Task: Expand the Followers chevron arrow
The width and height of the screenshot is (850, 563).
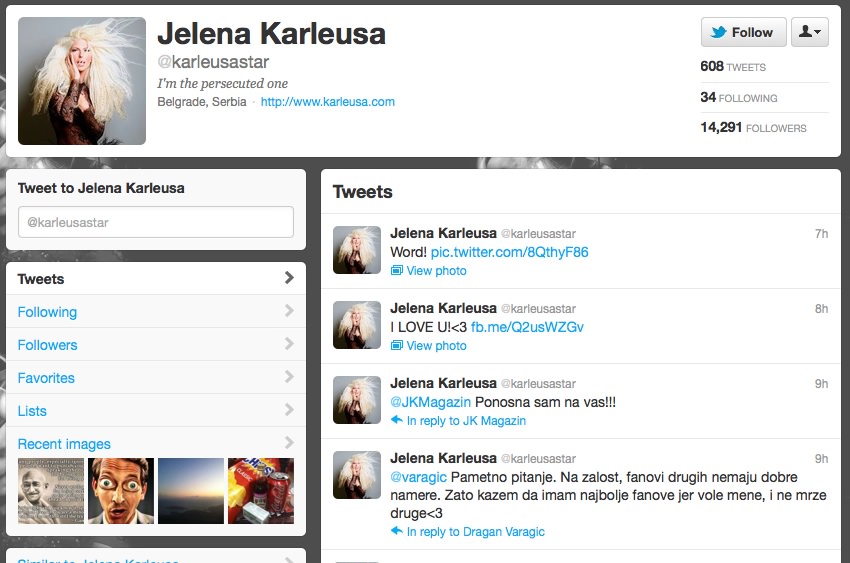Action: (289, 344)
